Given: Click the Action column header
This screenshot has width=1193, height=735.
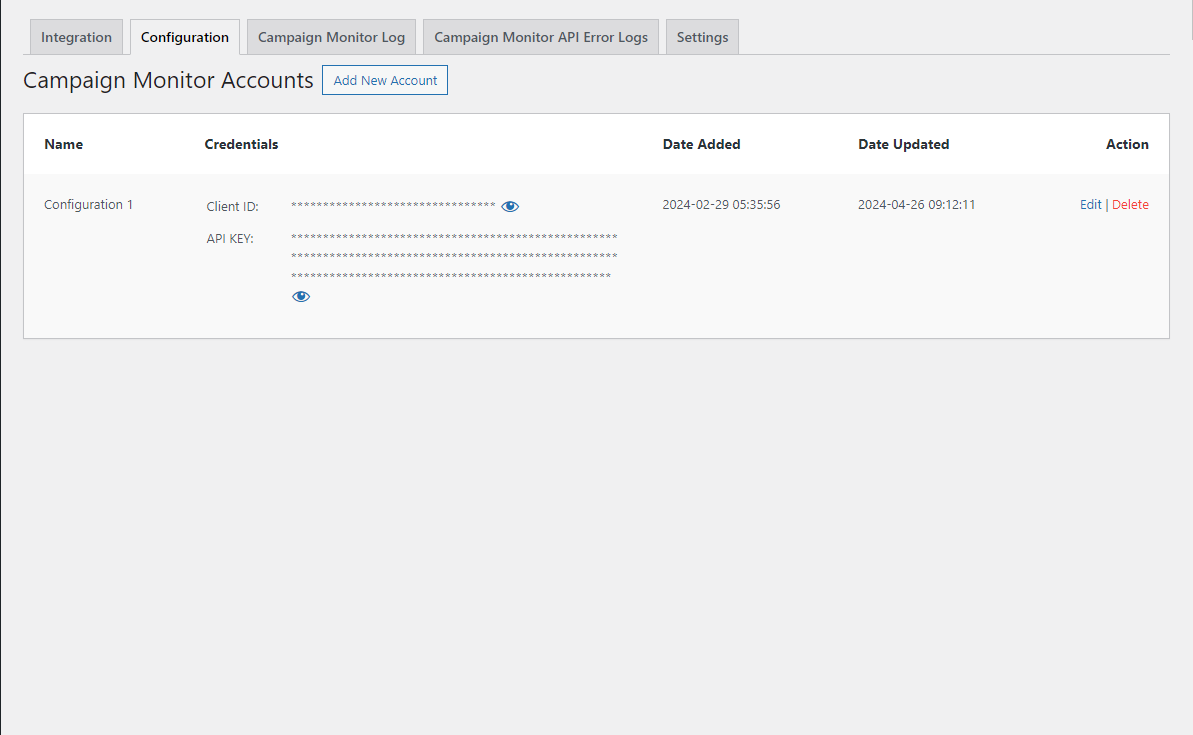Looking at the screenshot, I should tap(1127, 145).
